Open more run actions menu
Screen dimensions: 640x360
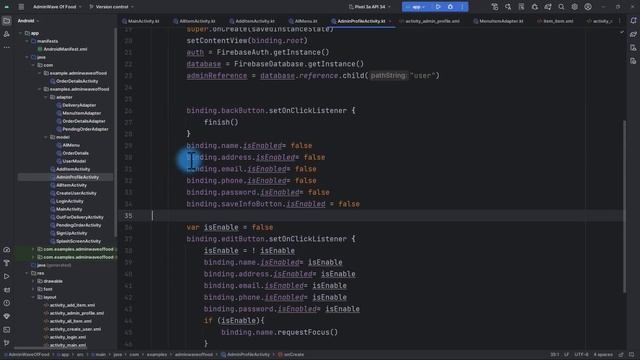pyautogui.click(x=462, y=7)
